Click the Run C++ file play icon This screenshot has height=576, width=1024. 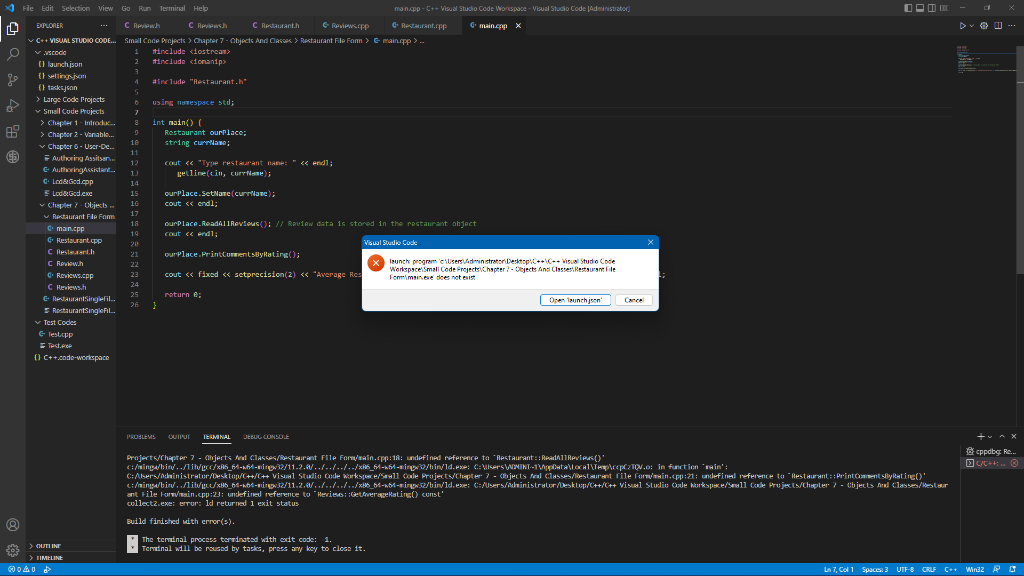pos(962,25)
